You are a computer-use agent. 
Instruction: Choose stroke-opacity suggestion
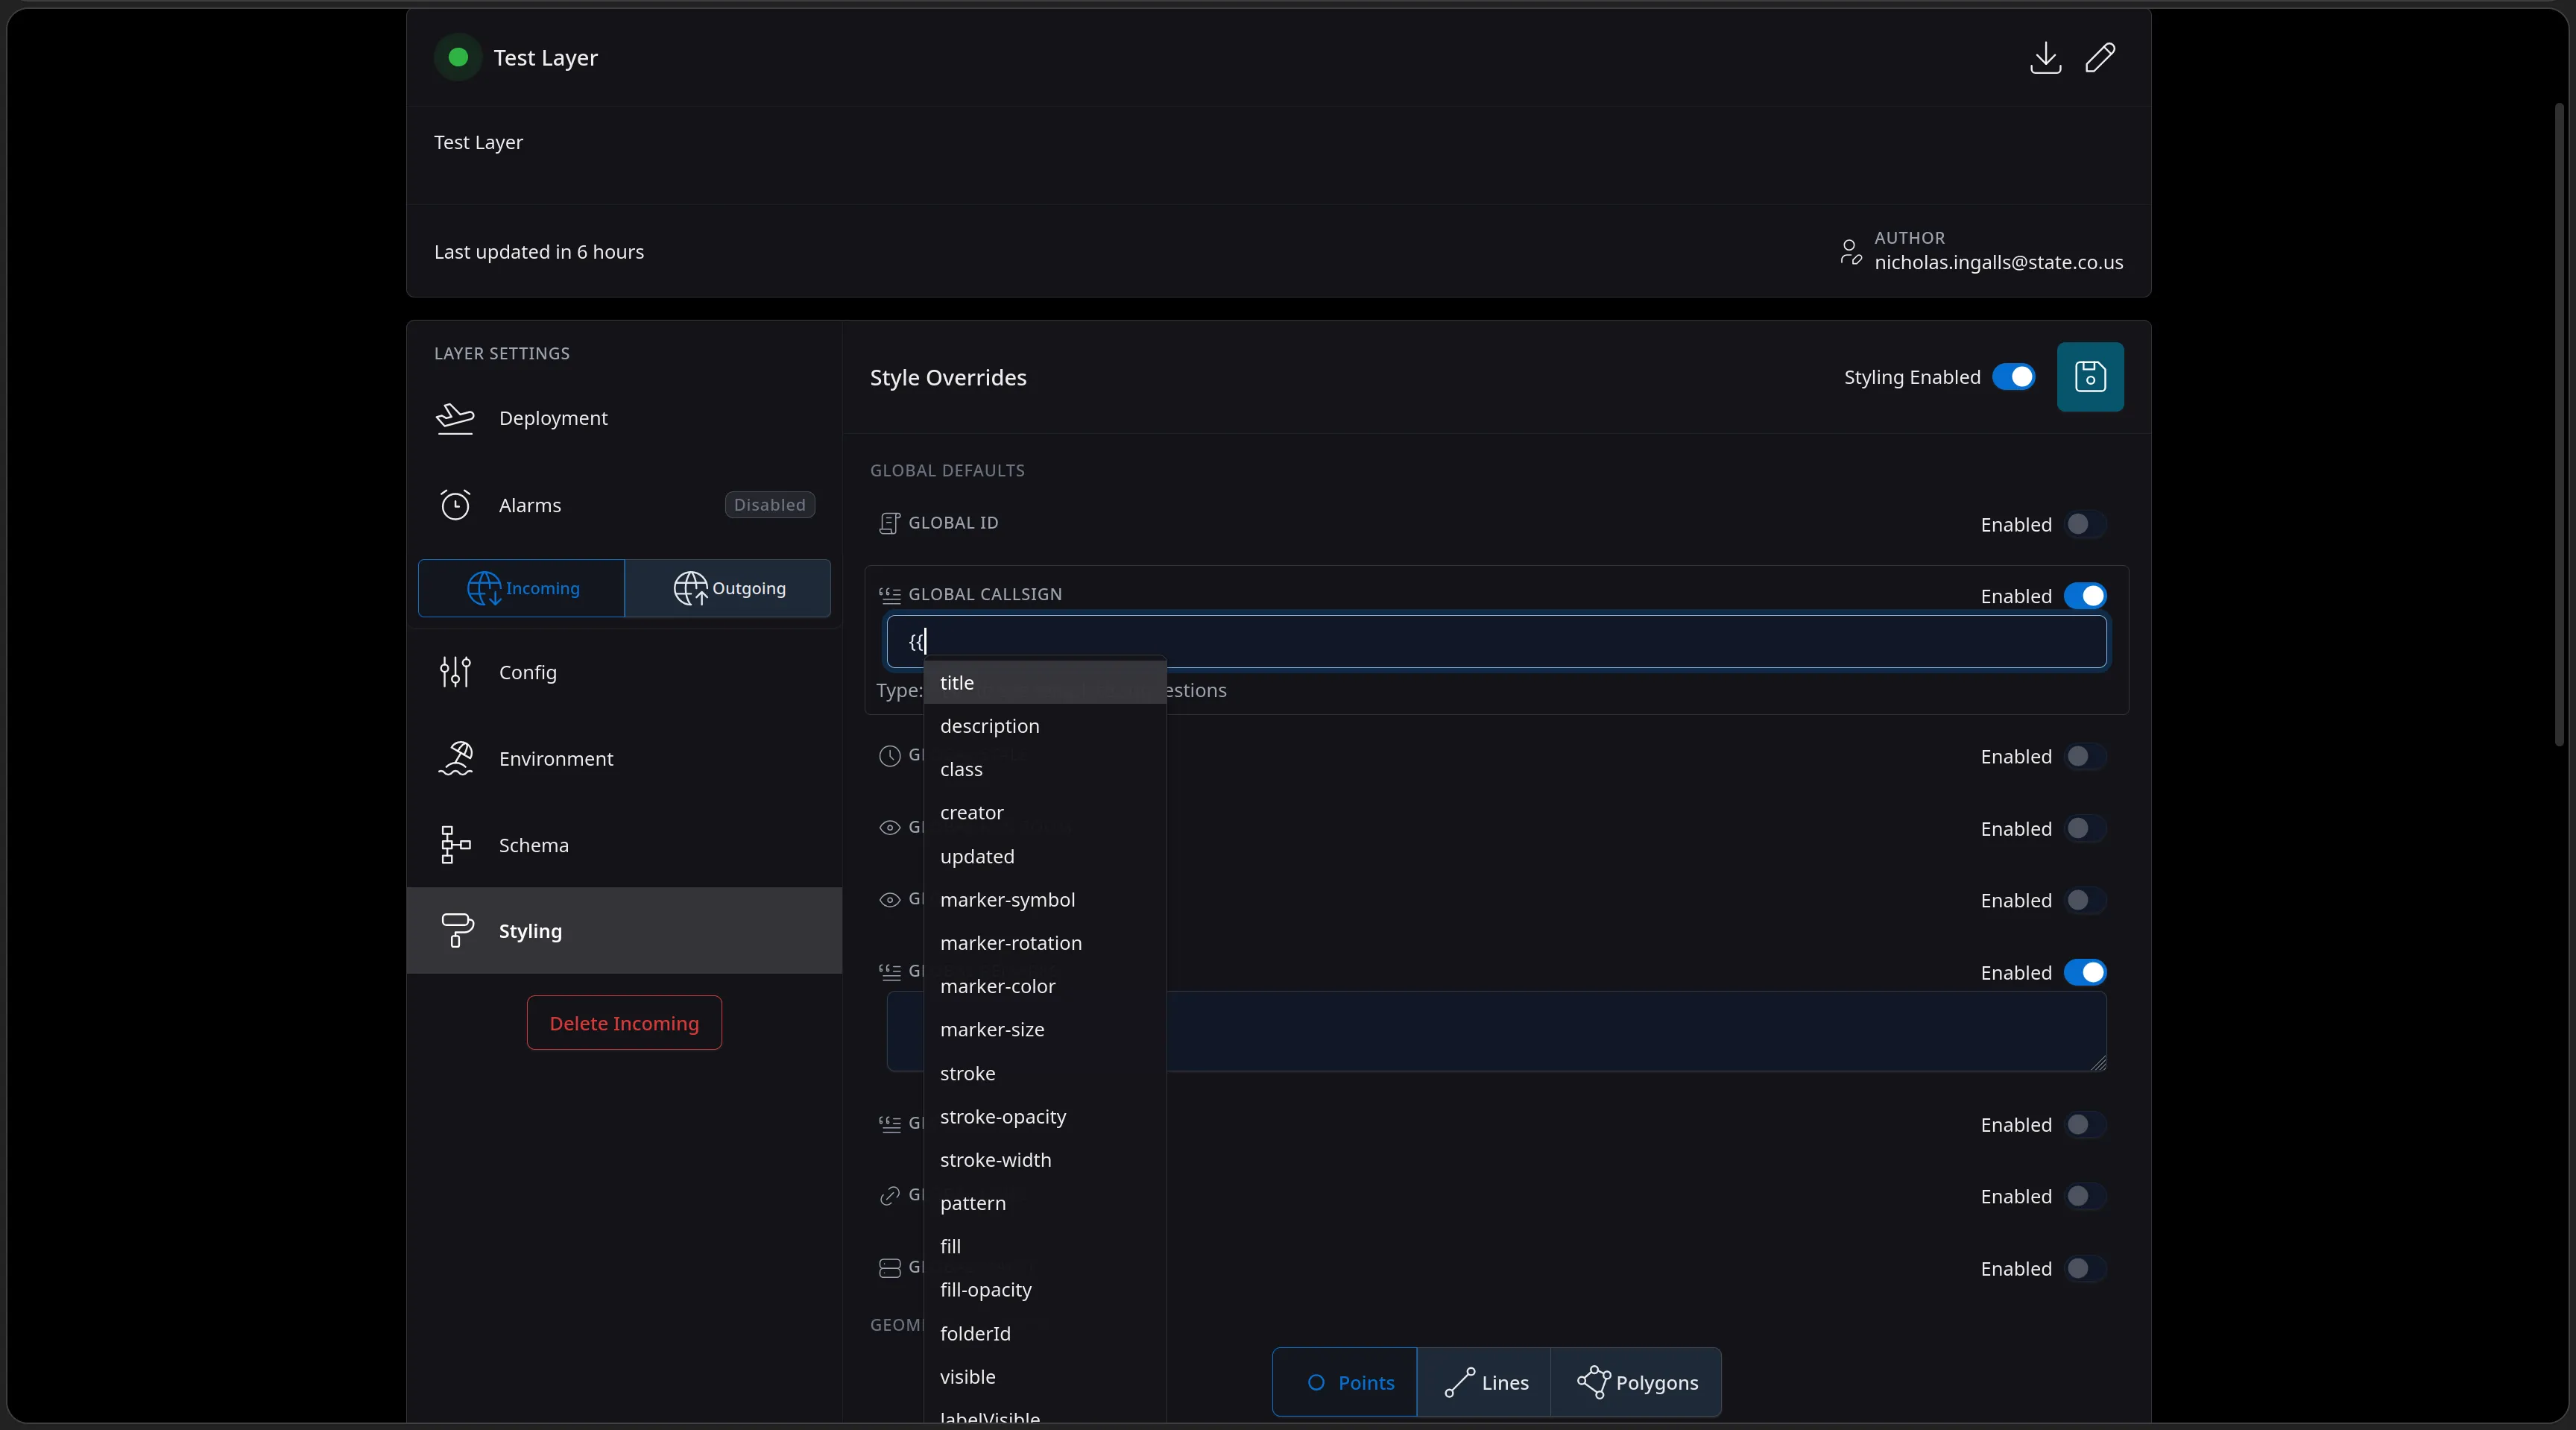pos(1045,1117)
